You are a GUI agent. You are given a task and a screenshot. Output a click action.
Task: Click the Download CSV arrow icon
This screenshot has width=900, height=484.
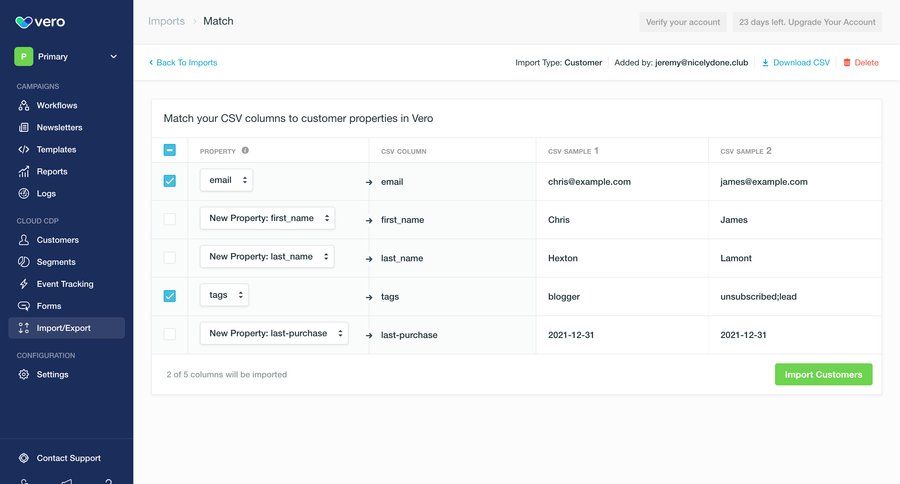(x=765, y=63)
